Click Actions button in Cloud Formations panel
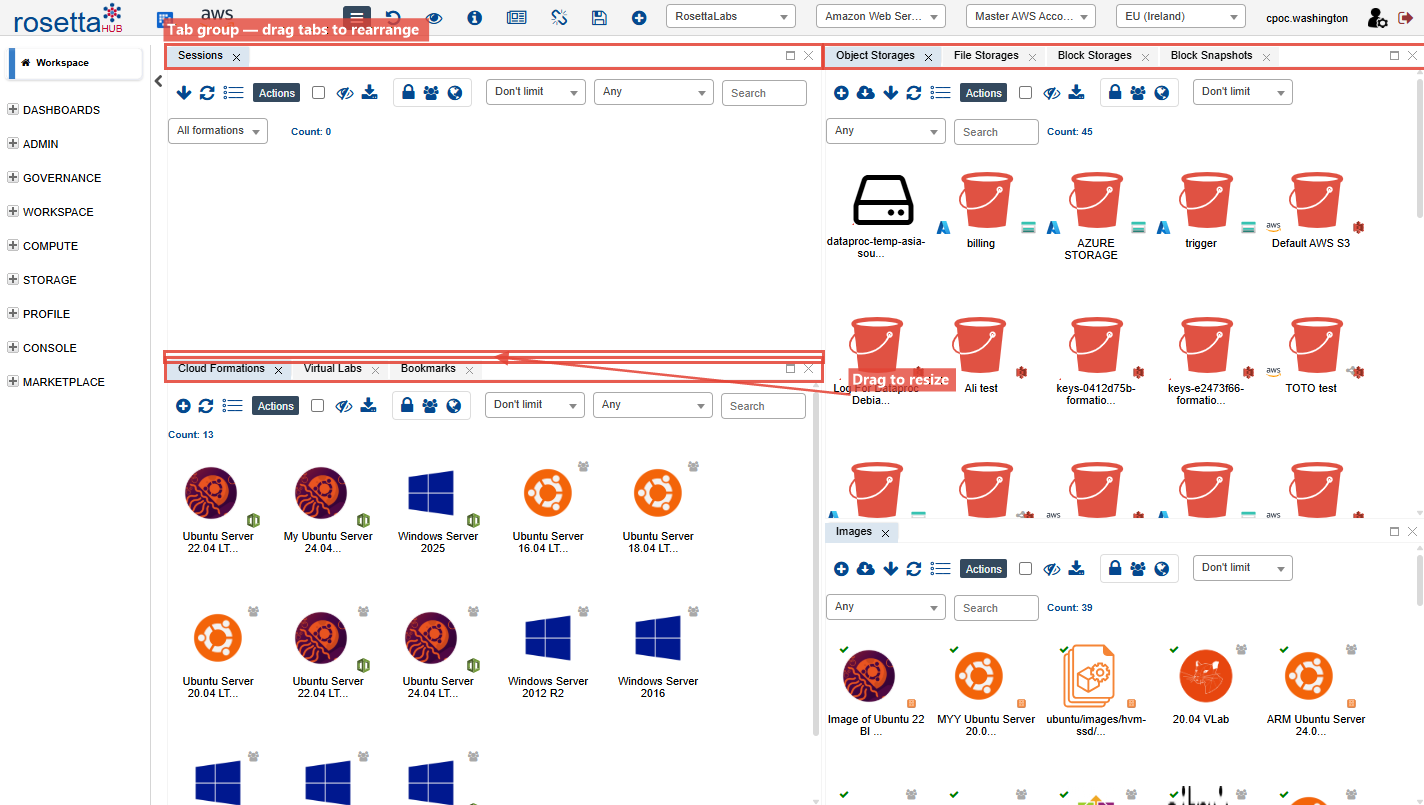 [x=276, y=406]
